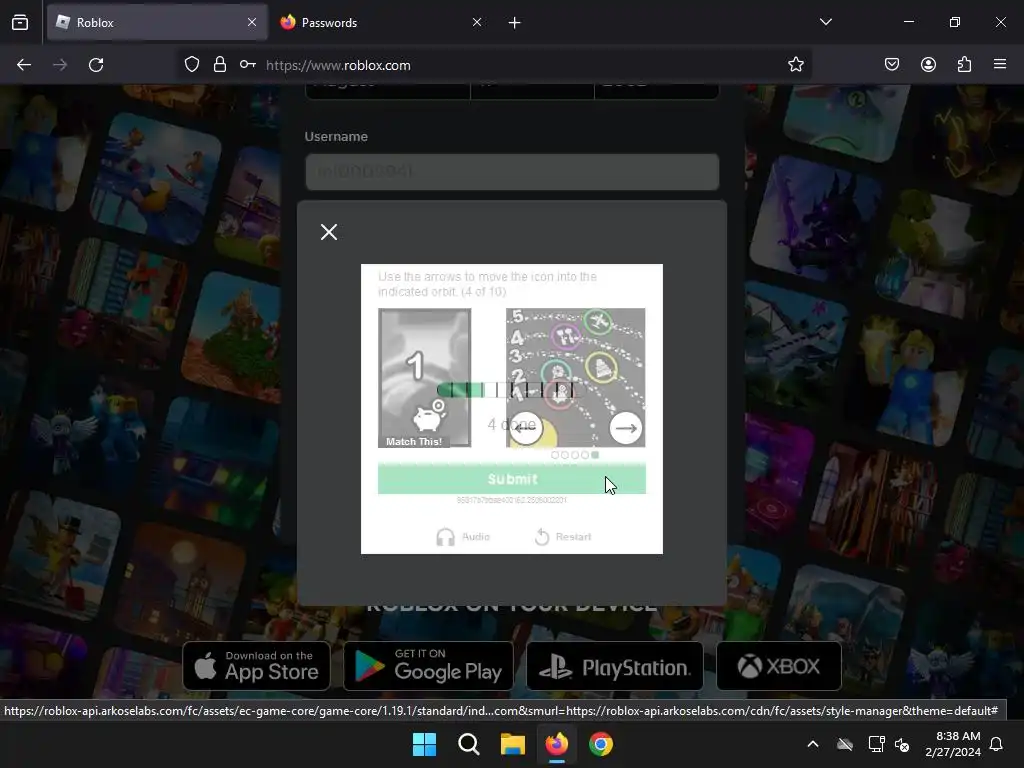Image resolution: width=1024 pixels, height=768 pixels.
Task: Open the Firefox application menu
Action: [x=1000, y=64]
